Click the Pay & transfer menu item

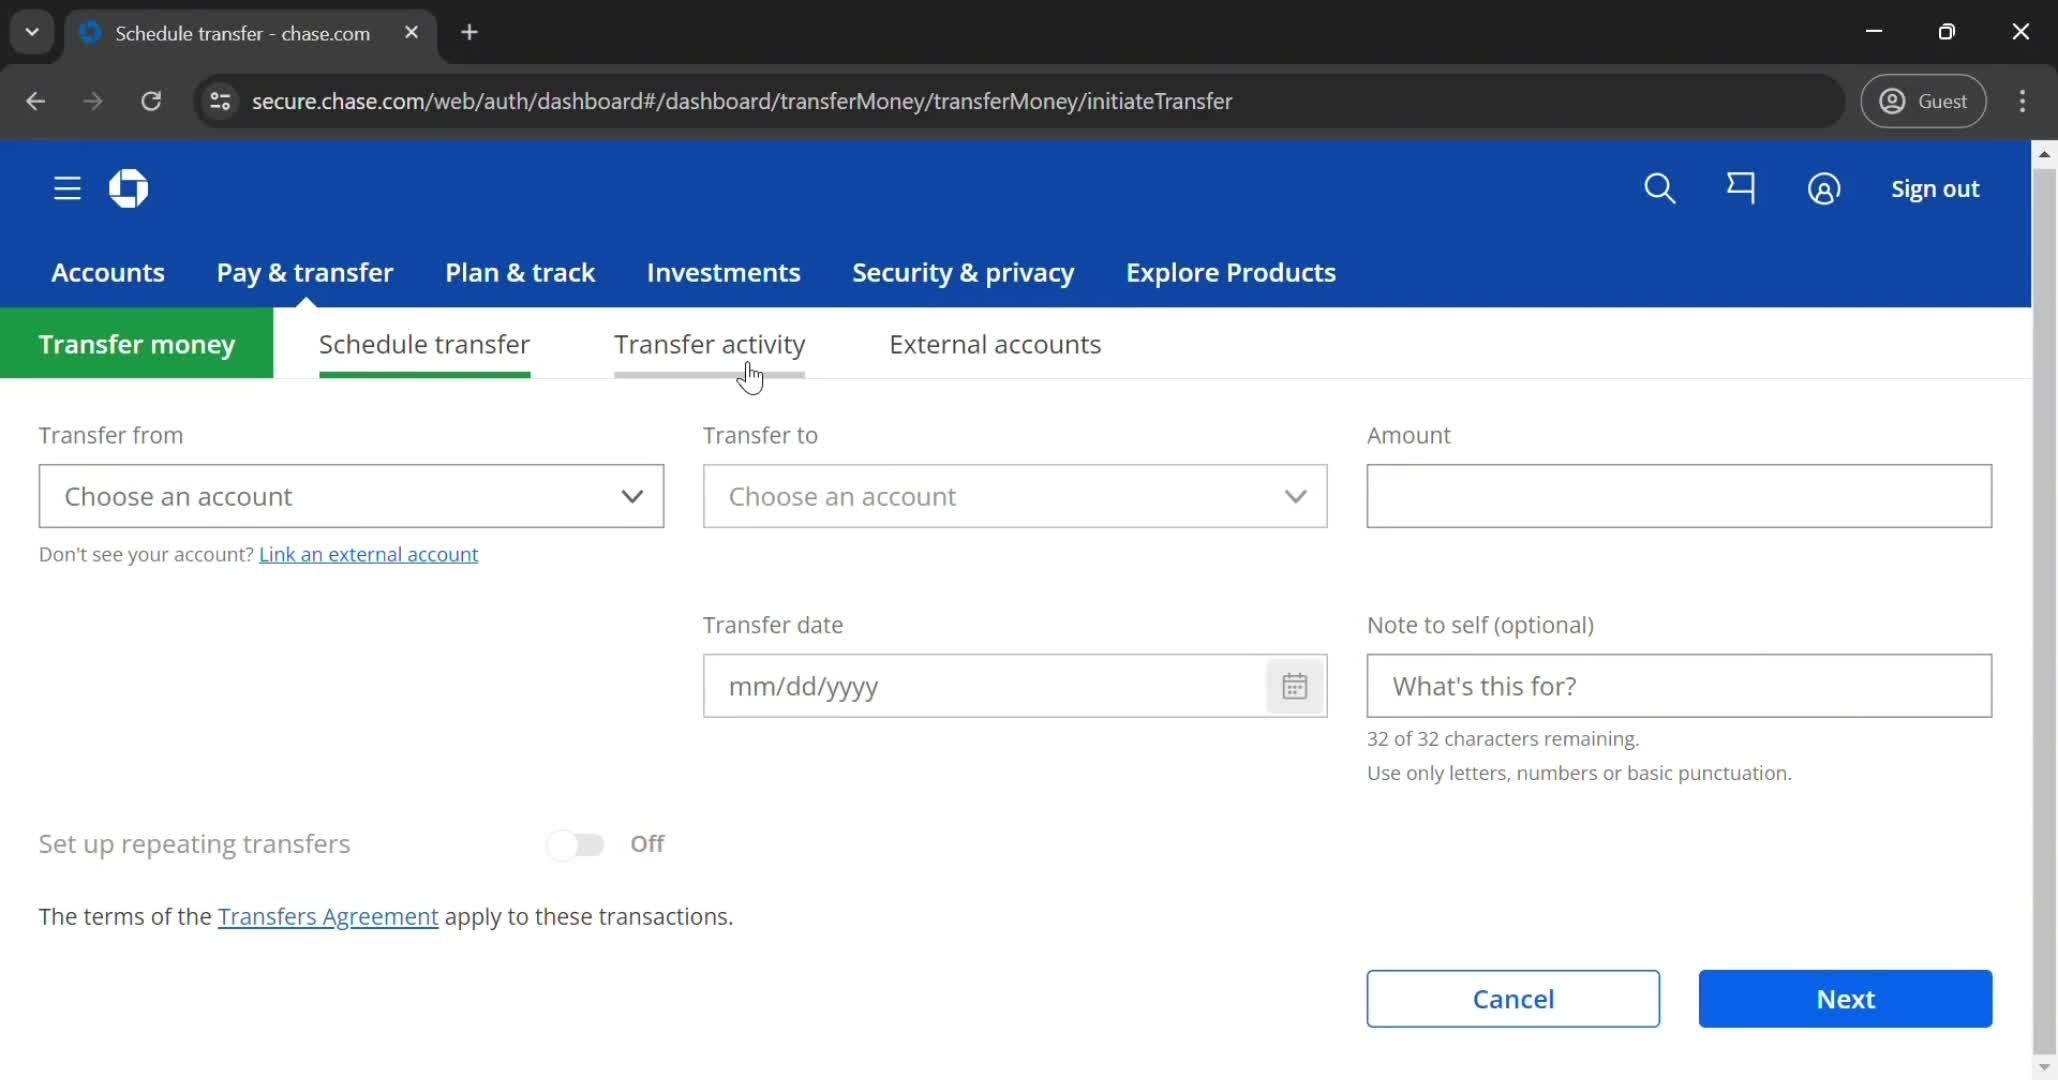(305, 272)
